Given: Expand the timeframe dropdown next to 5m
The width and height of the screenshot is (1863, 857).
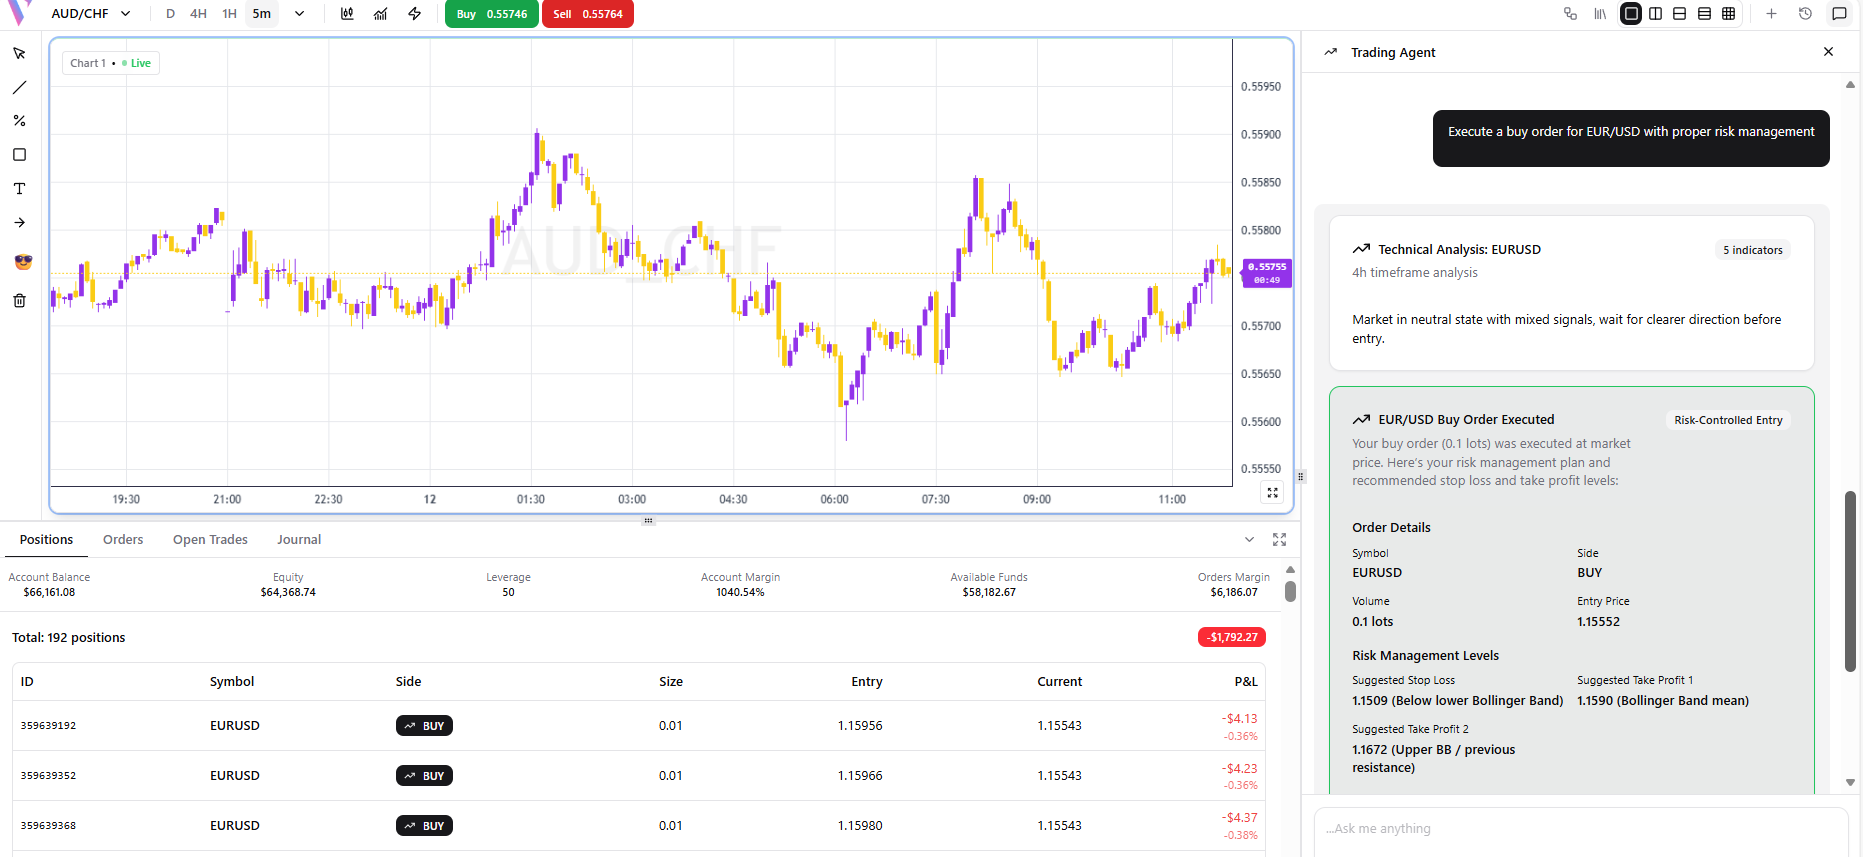Looking at the screenshot, I should click(x=299, y=14).
